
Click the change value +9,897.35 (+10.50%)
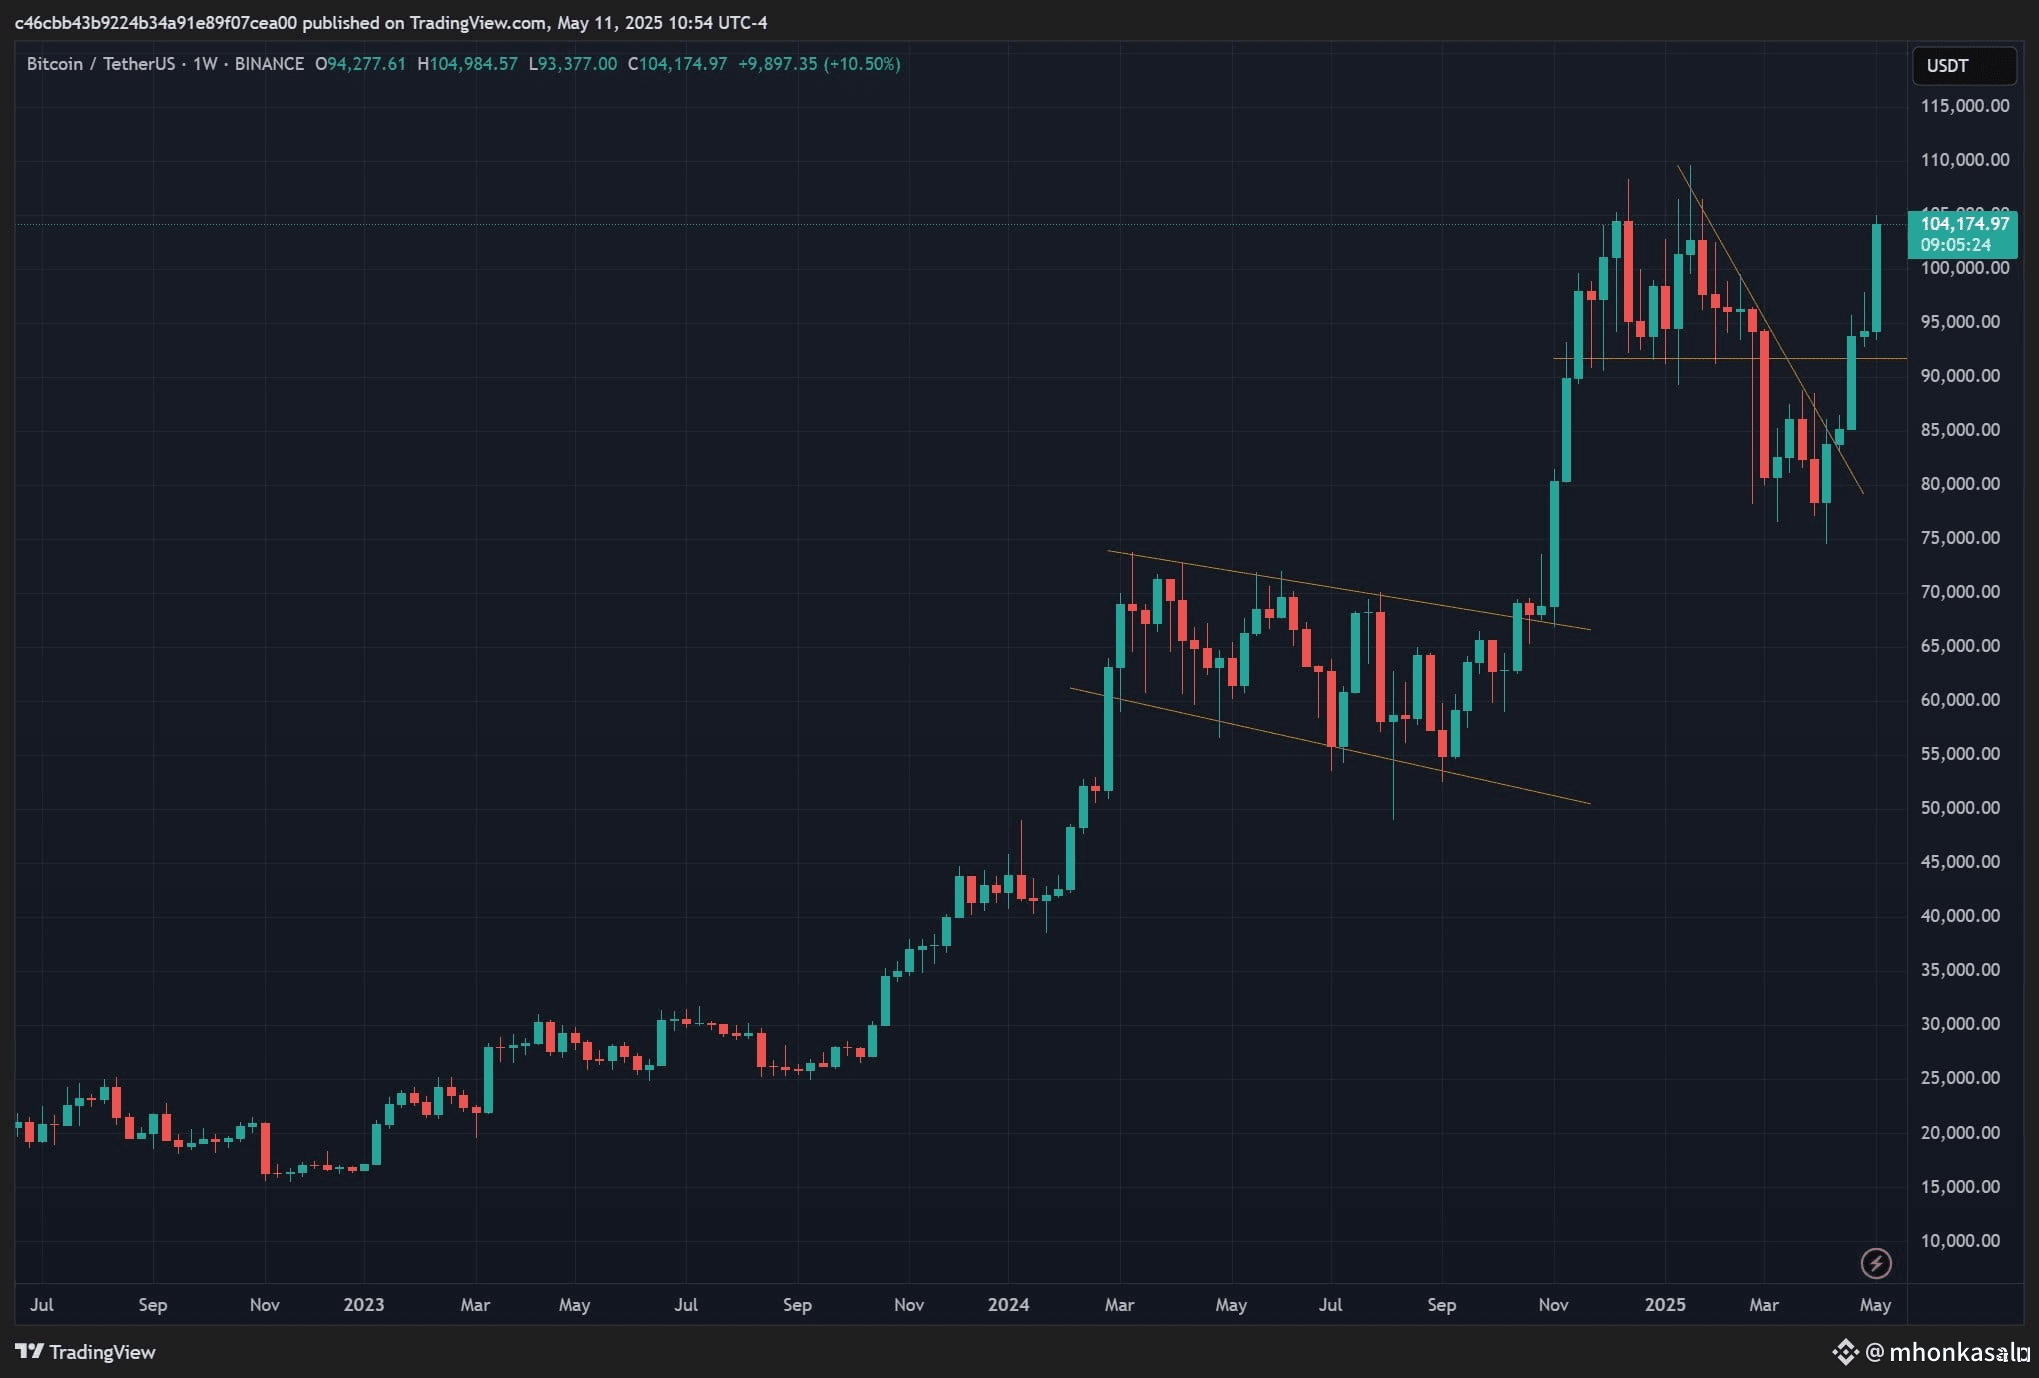pos(819,64)
